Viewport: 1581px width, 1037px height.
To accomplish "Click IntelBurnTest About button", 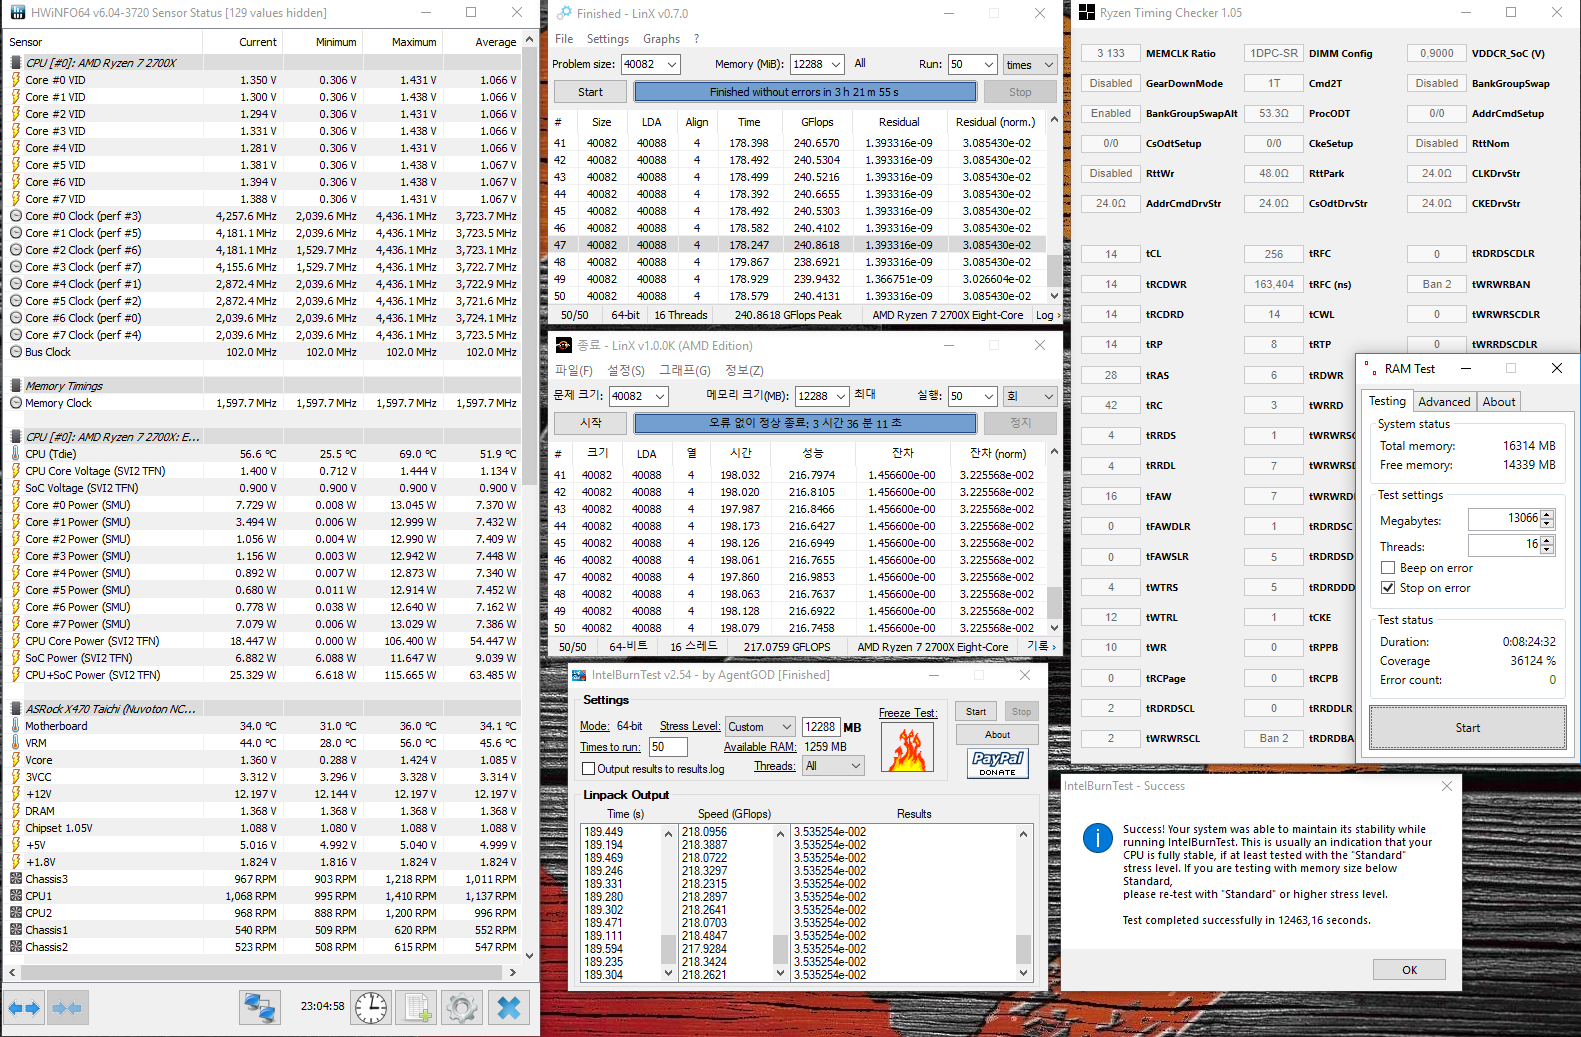I will click(997, 735).
